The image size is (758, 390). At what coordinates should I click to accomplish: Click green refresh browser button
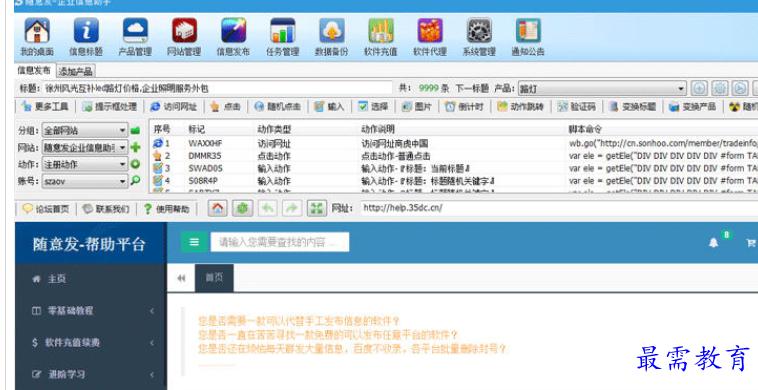(243, 208)
